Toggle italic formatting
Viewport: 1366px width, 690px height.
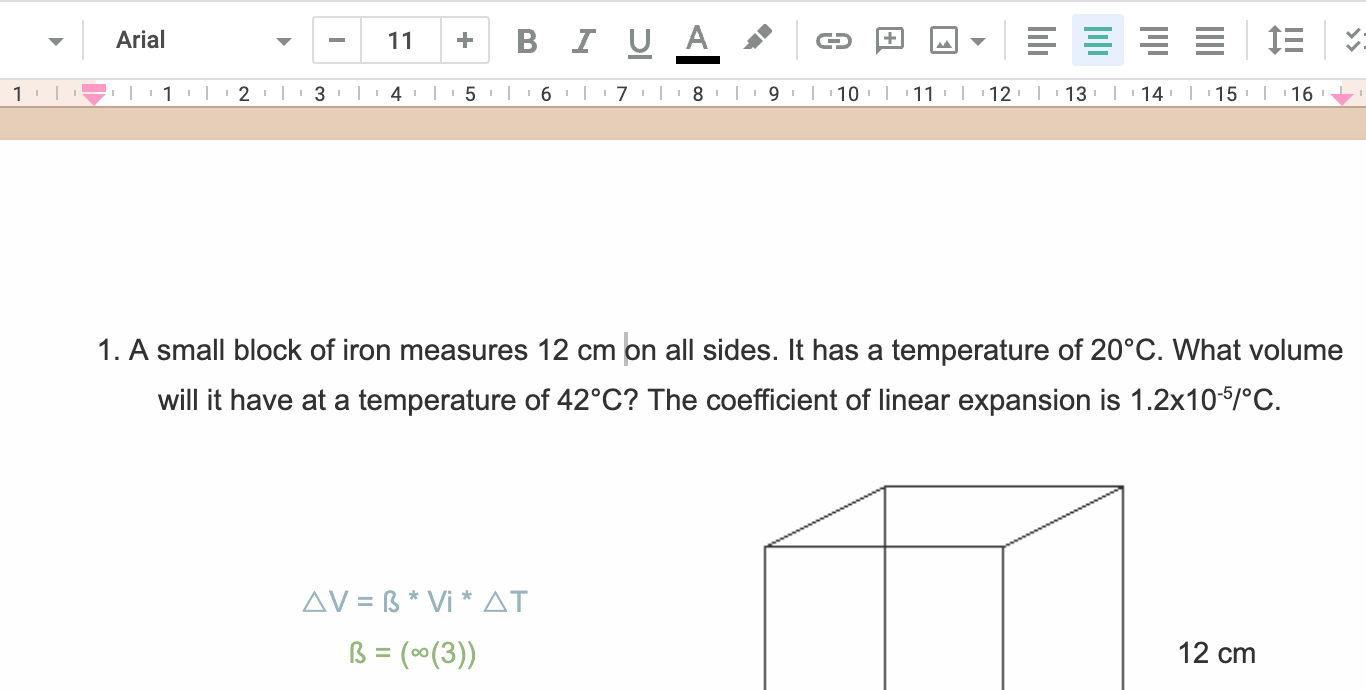[x=582, y=41]
